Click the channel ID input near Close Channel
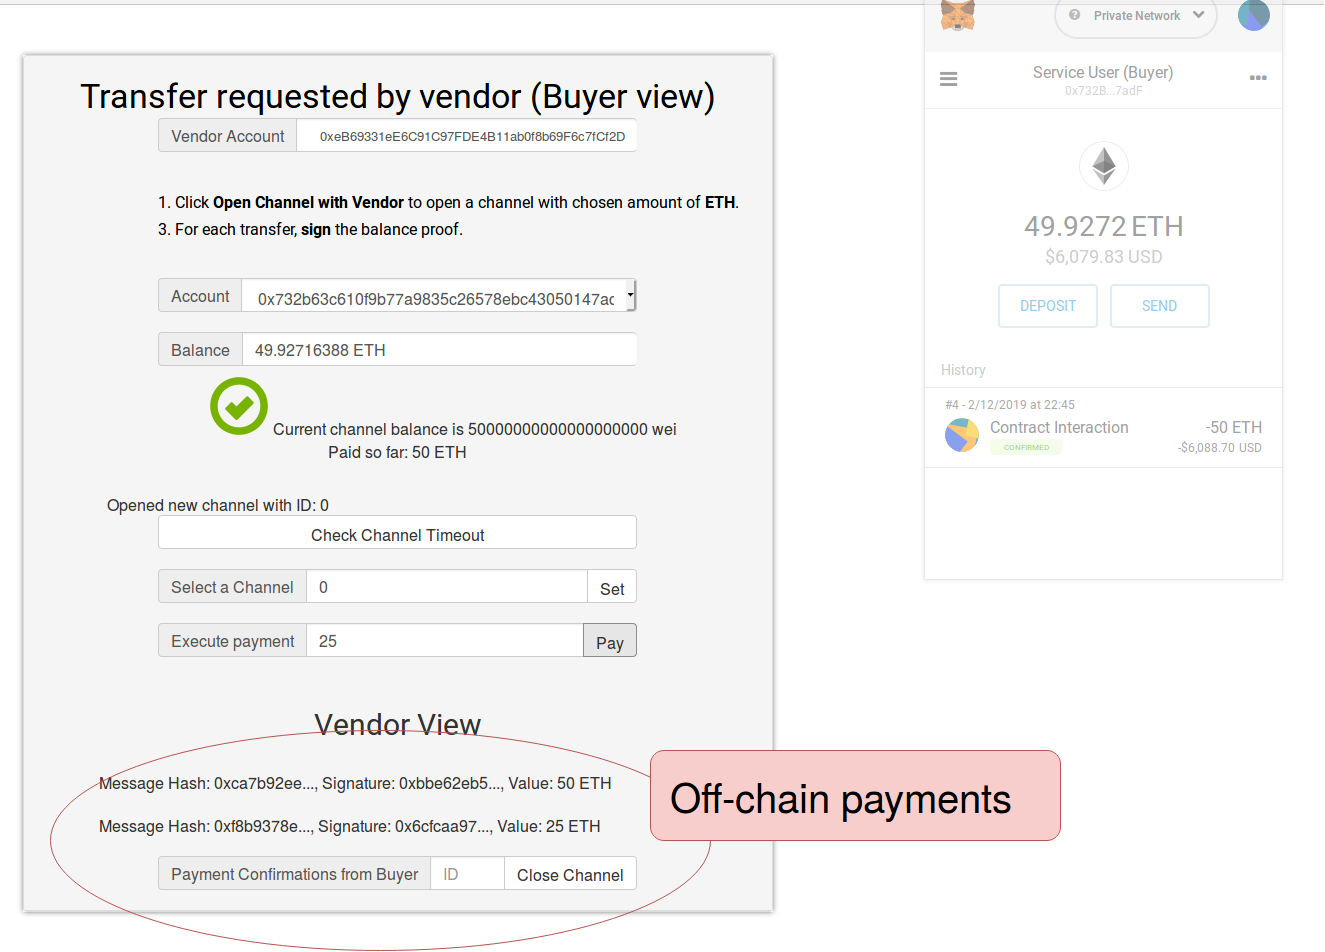The height and width of the screenshot is (952, 1325). tap(467, 874)
